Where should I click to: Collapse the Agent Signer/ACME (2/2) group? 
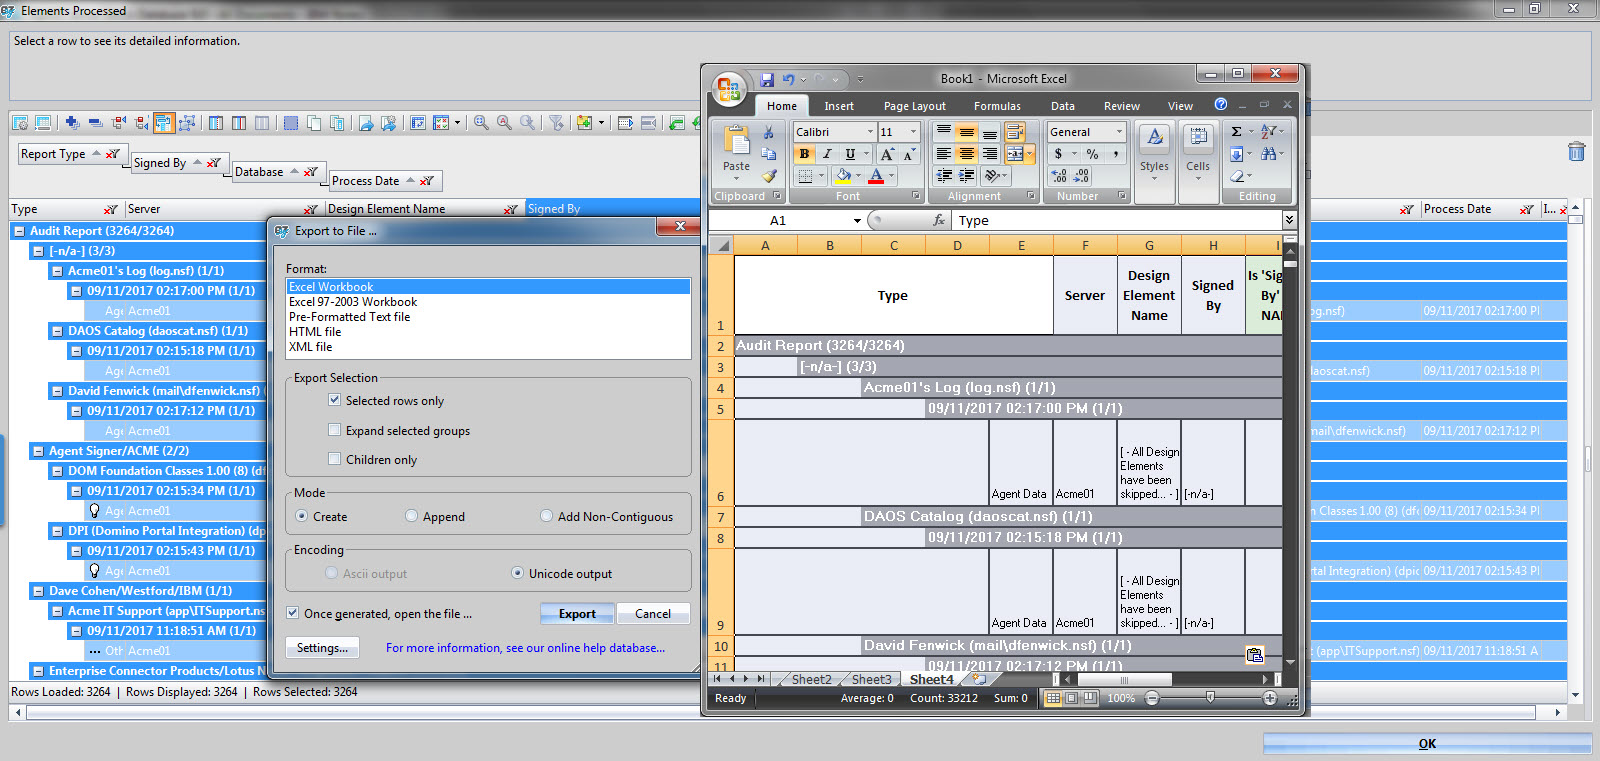[x=38, y=451]
